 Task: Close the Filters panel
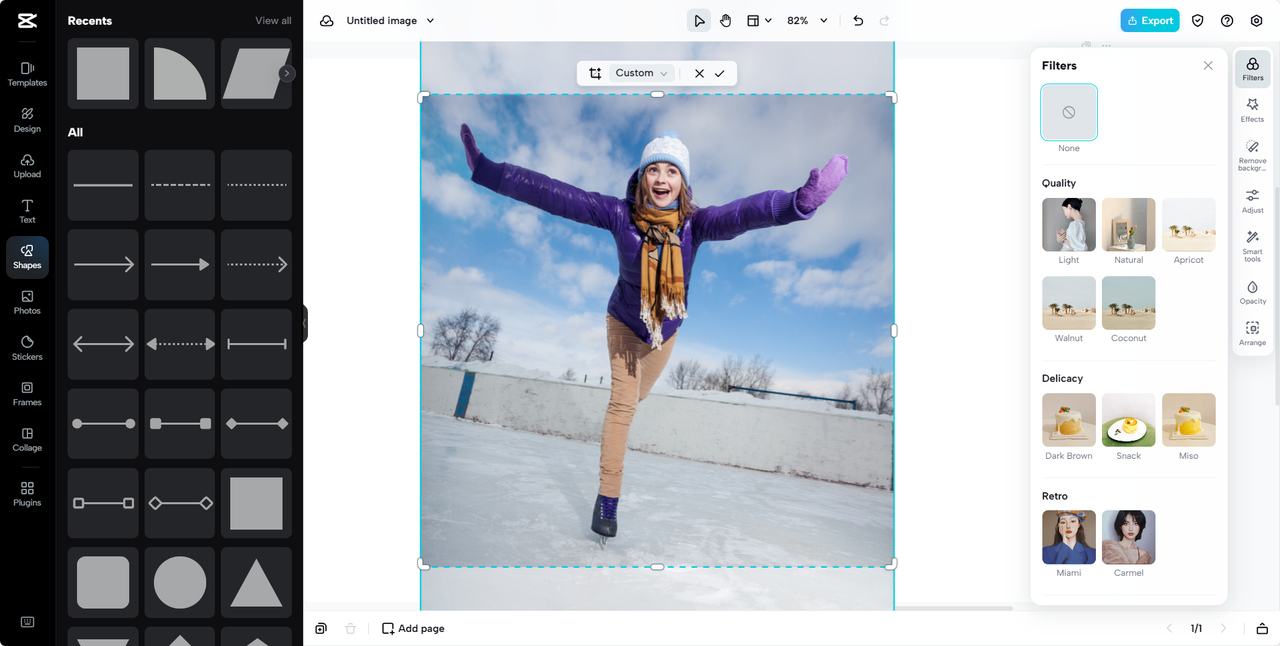click(1208, 66)
